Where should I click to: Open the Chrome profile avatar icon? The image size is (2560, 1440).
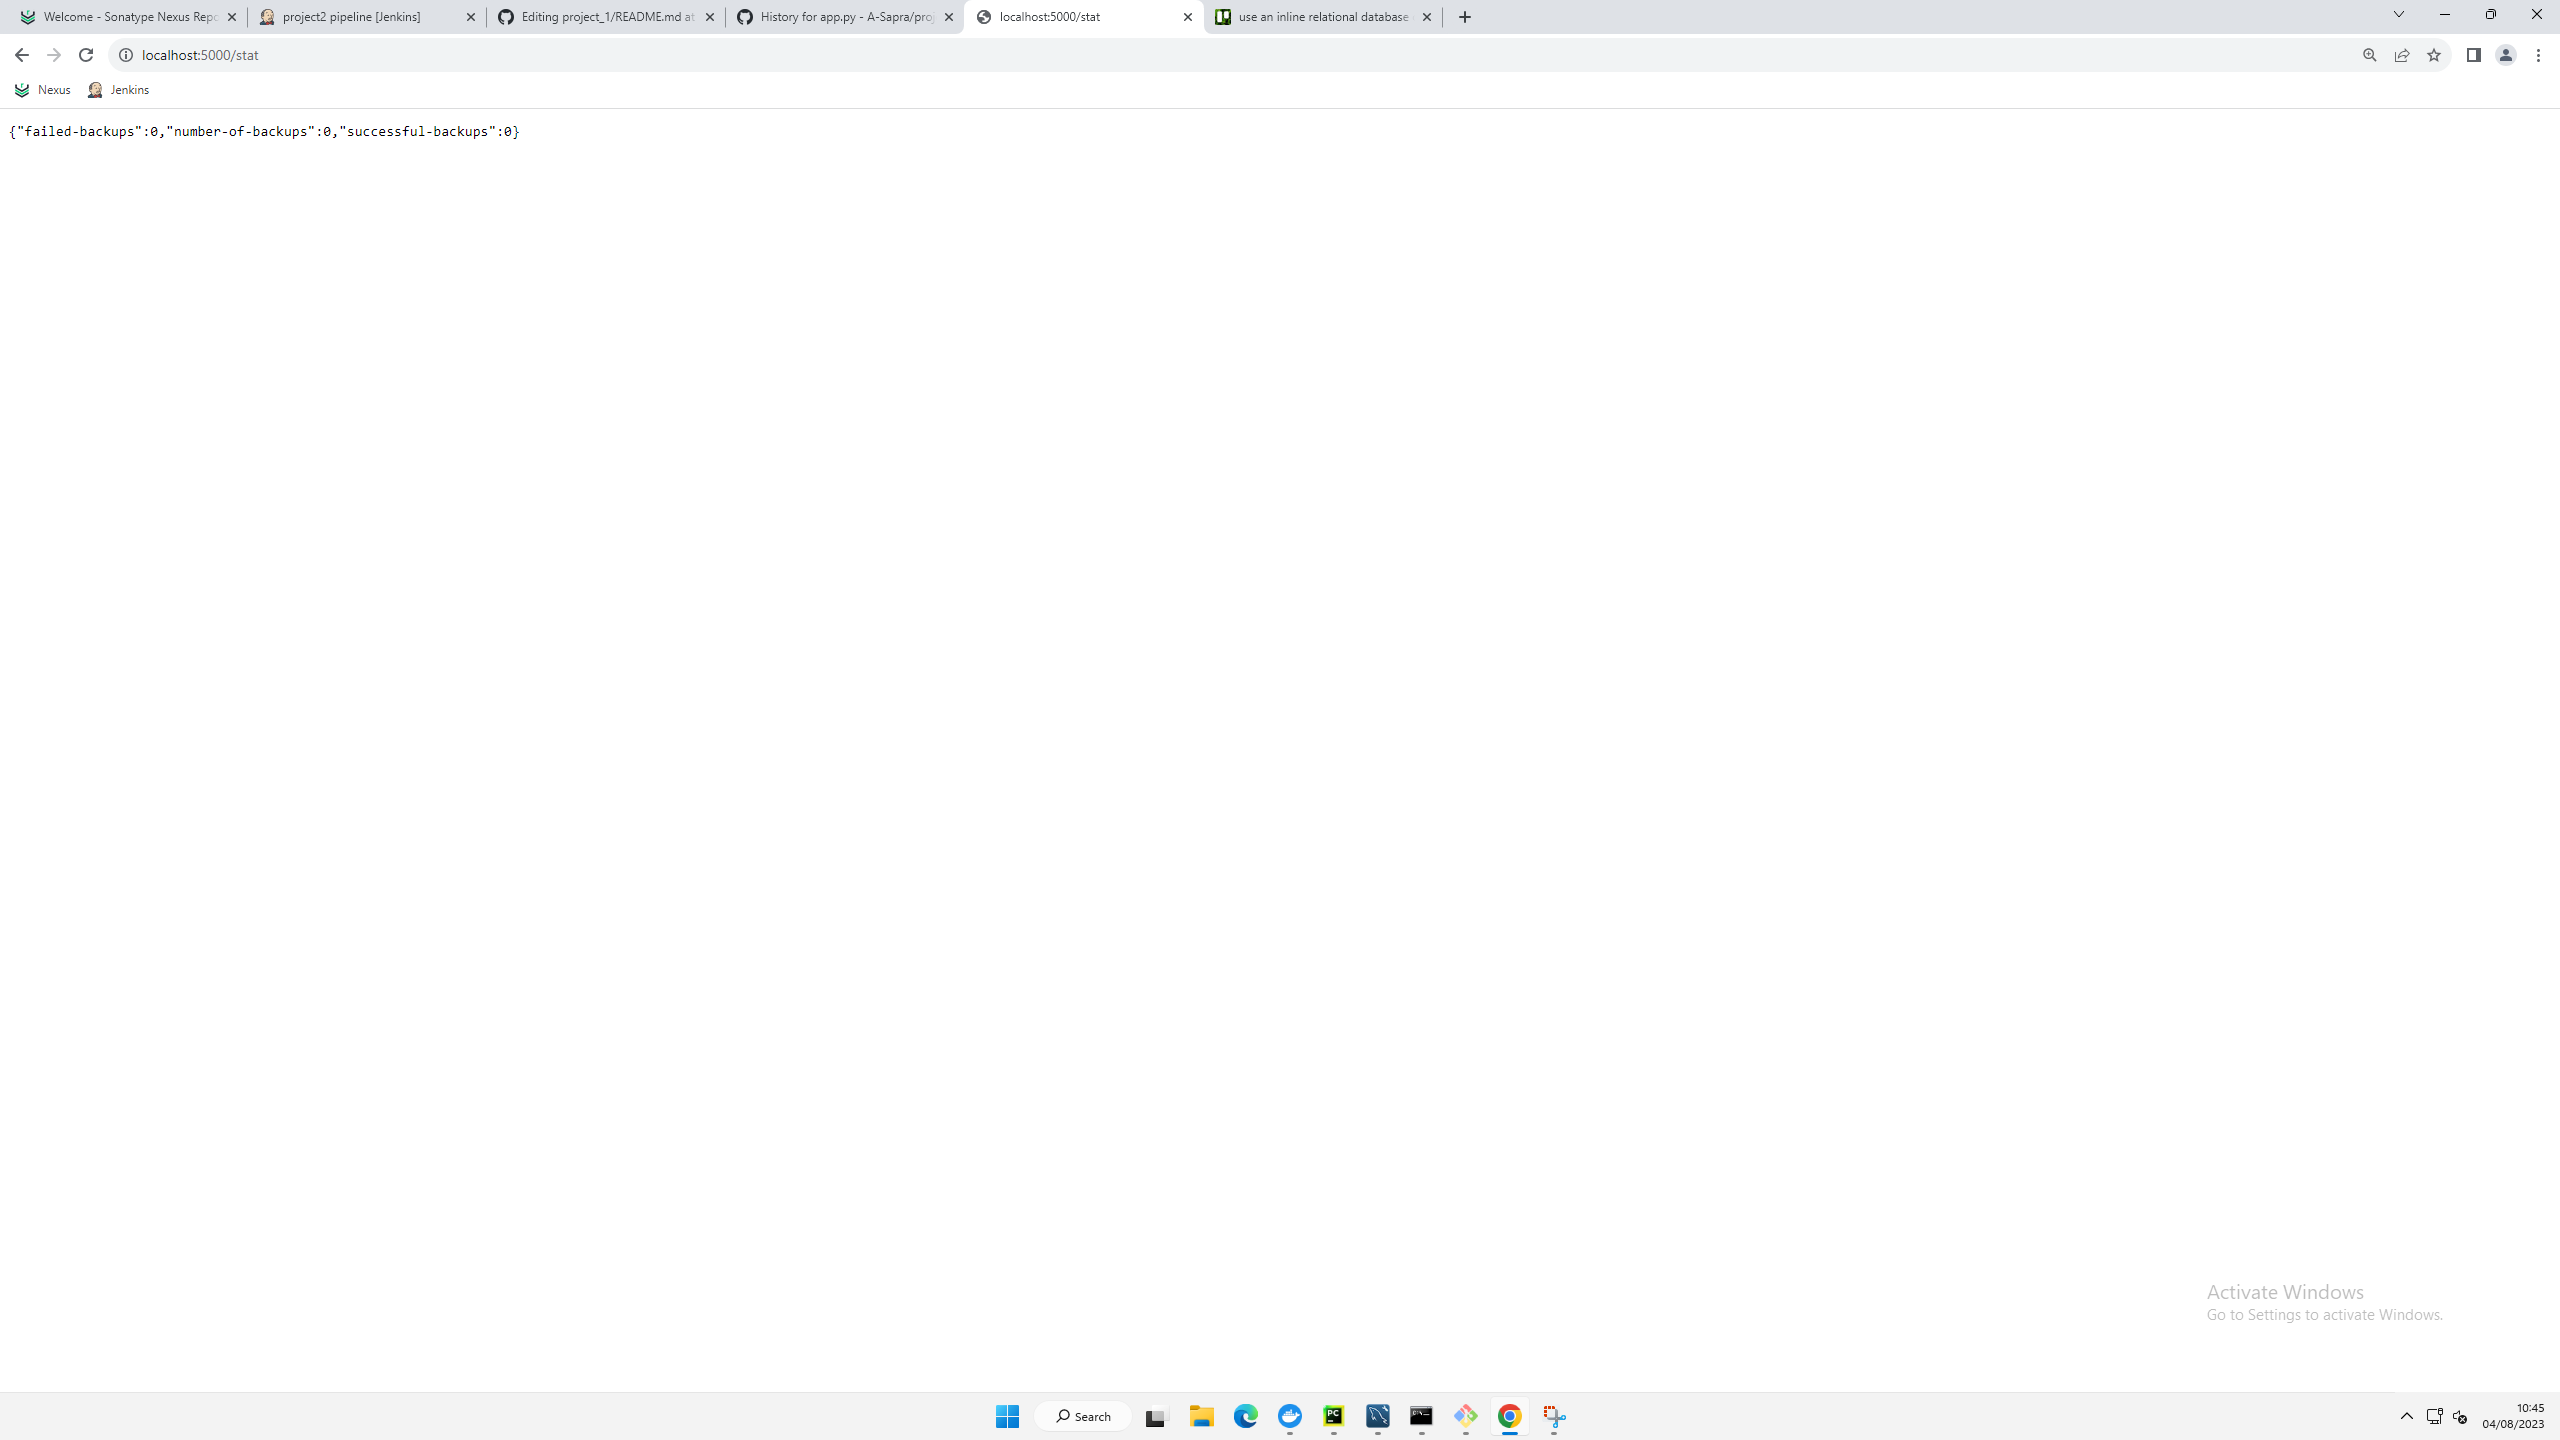2506,55
